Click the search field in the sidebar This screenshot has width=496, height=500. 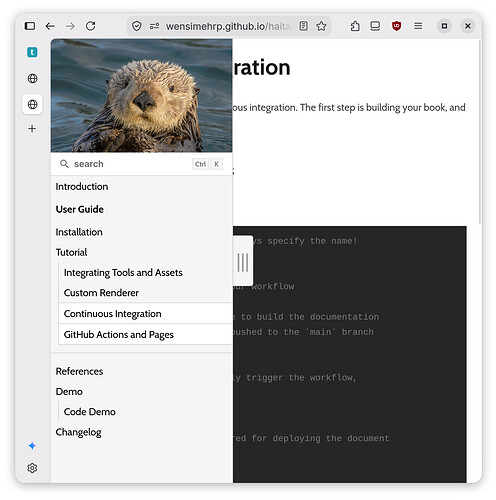click(141, 164)
